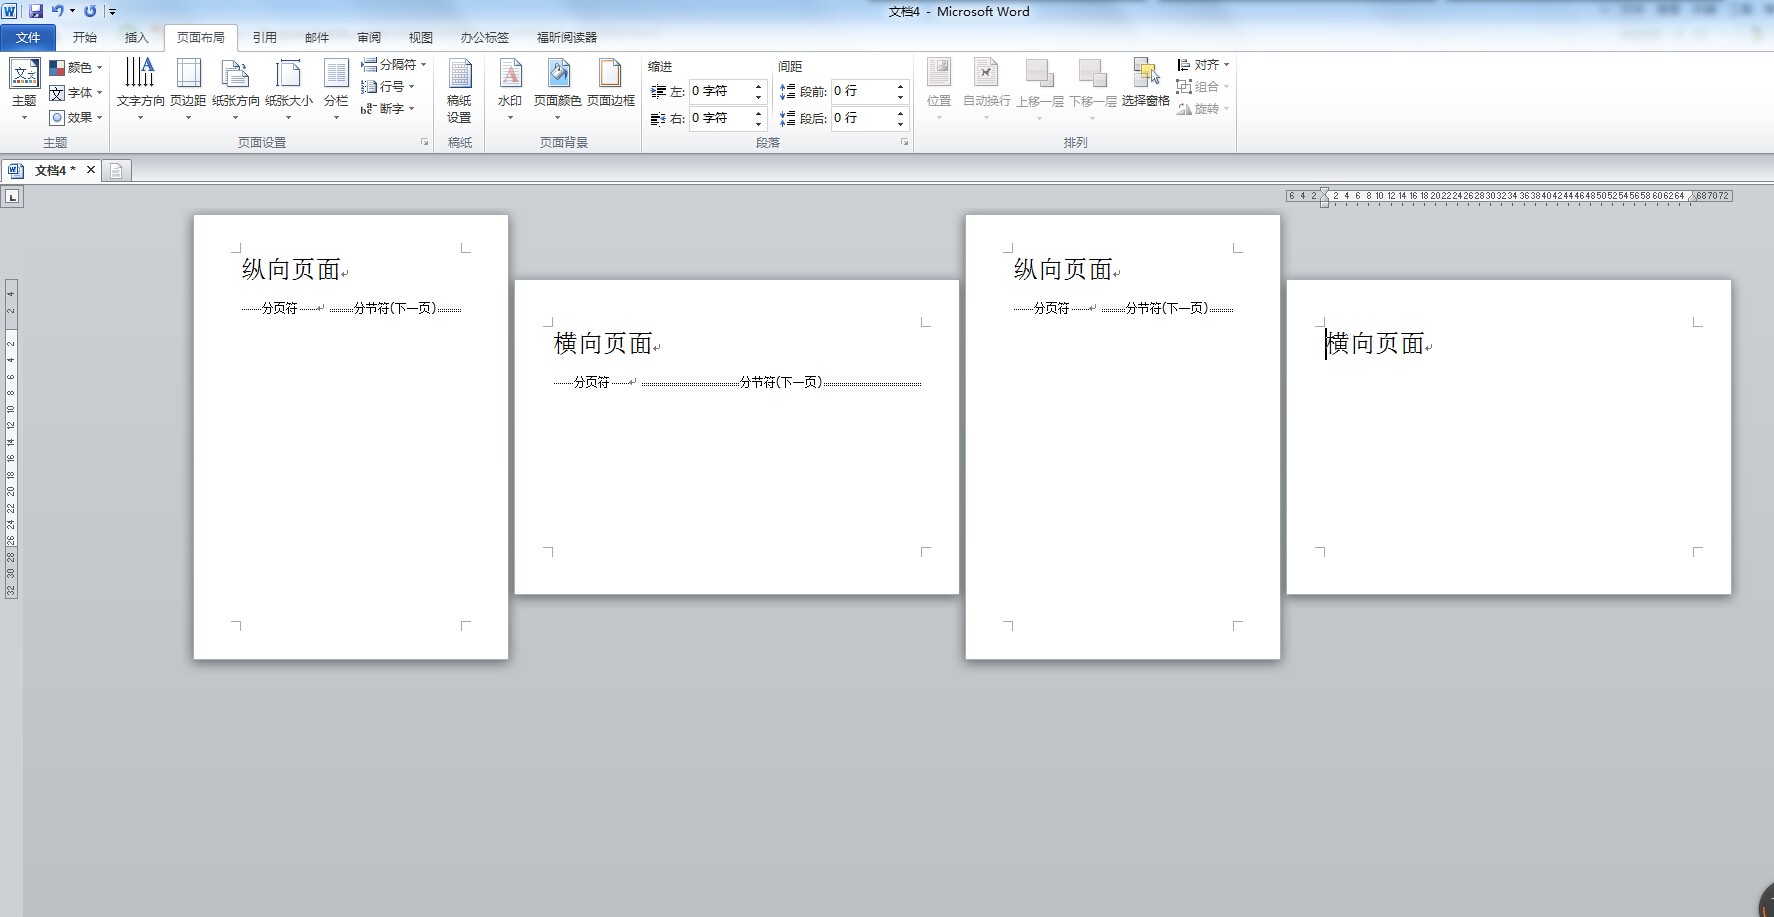Switch to Insert (插入) tab

coord(136,37)
